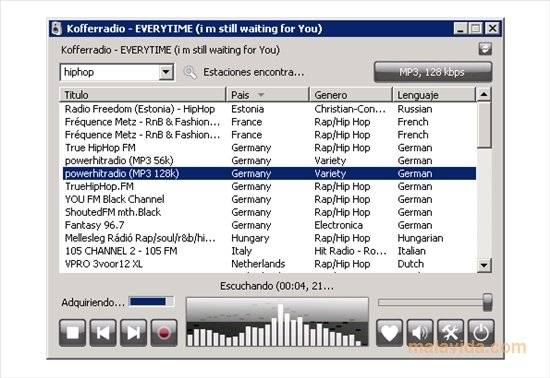Screen dimensions: 550x378
Task: Click the Christian-Con... genre cell
Action: point(350,109)
